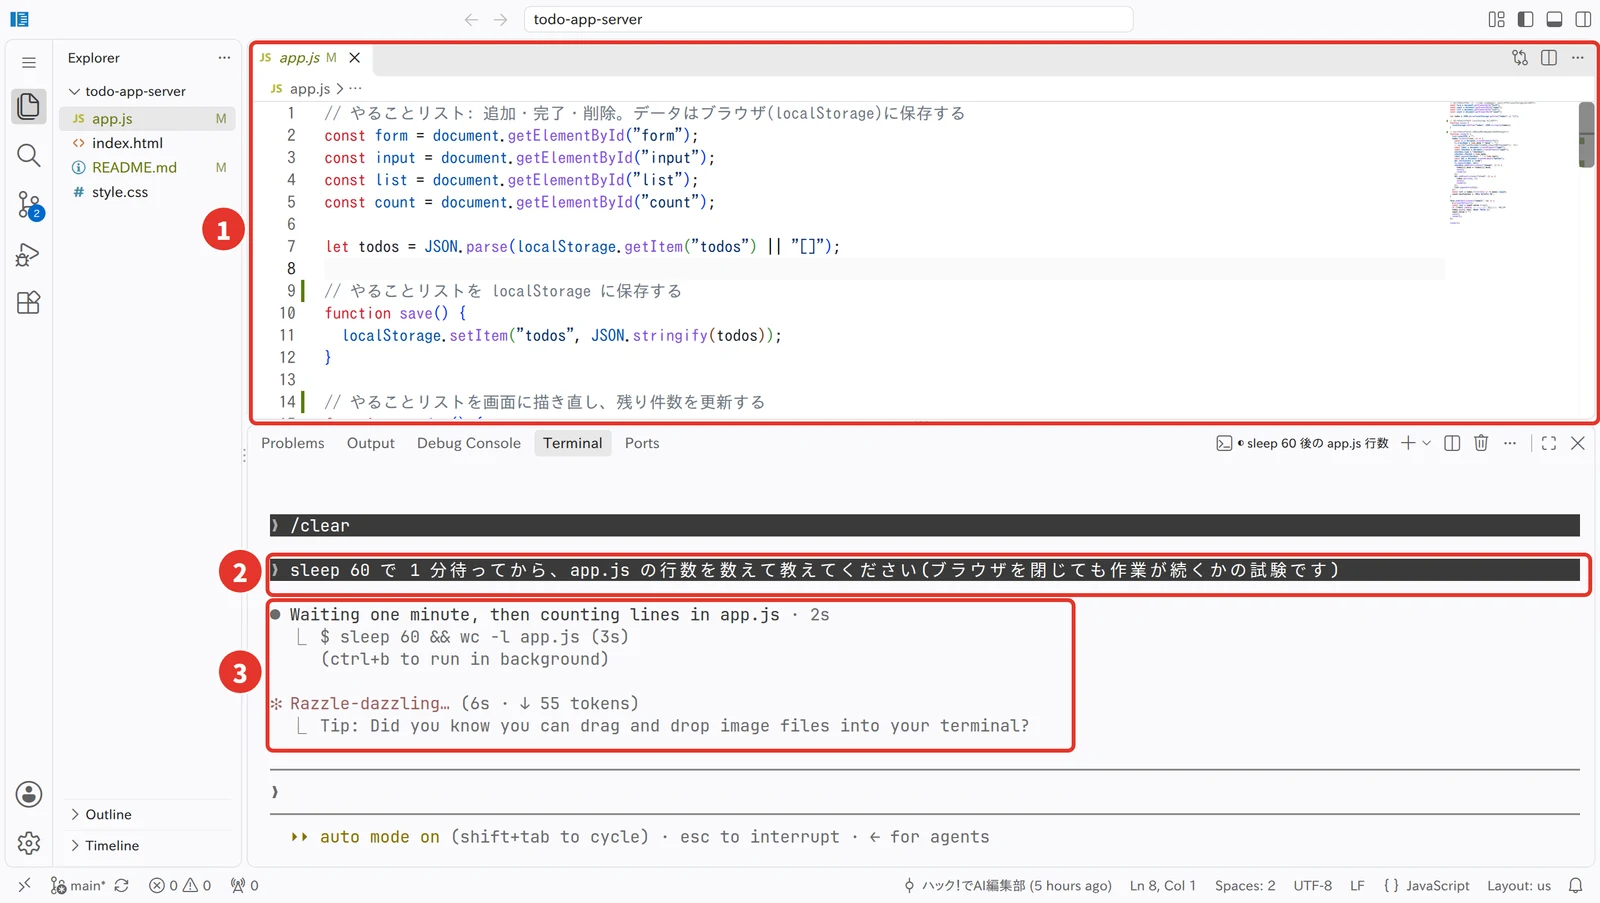Synchronize changes via status bar sync icon
1600x903 pixels.
122,885
